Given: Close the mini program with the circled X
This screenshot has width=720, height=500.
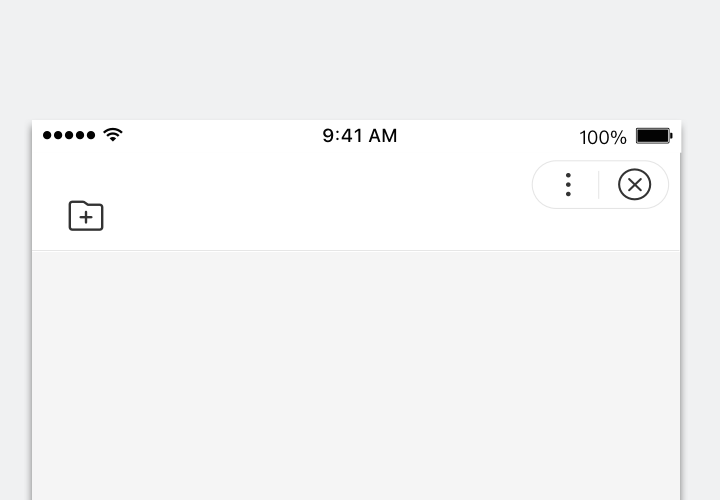Looking at the screenshot, I should pos(634,185).
